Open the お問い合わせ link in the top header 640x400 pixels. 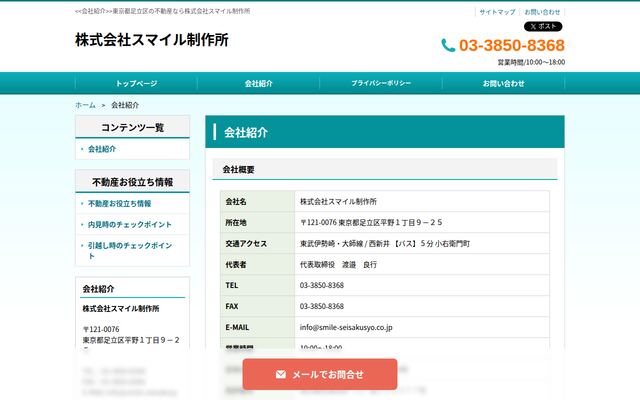pos(542,12)
